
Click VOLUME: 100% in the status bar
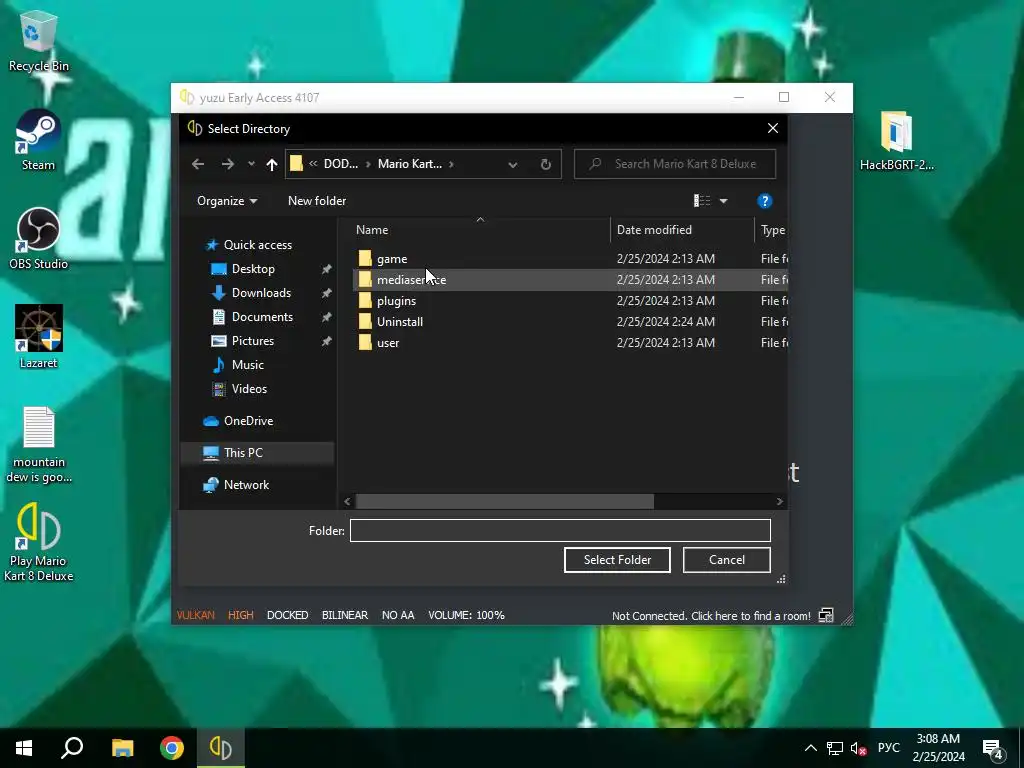(466, 615)
